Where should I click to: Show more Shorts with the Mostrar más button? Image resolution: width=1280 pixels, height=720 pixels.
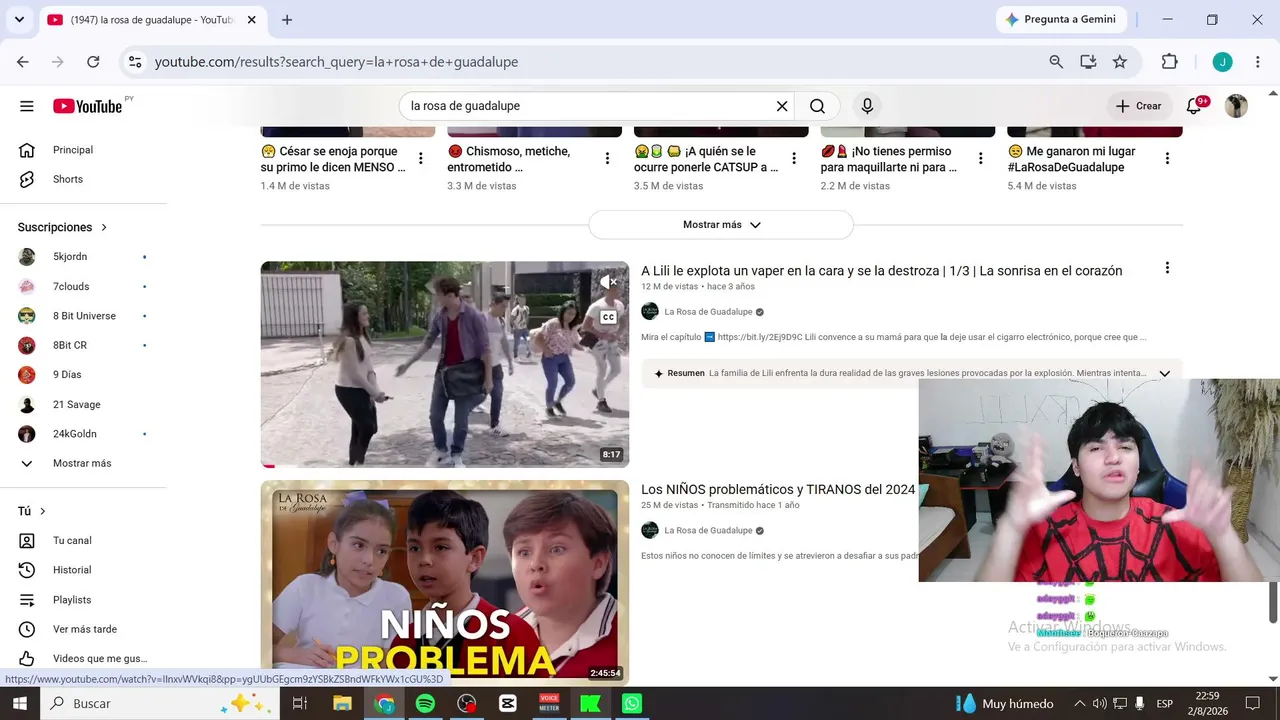pyautogui.click(x=721, y=225)
